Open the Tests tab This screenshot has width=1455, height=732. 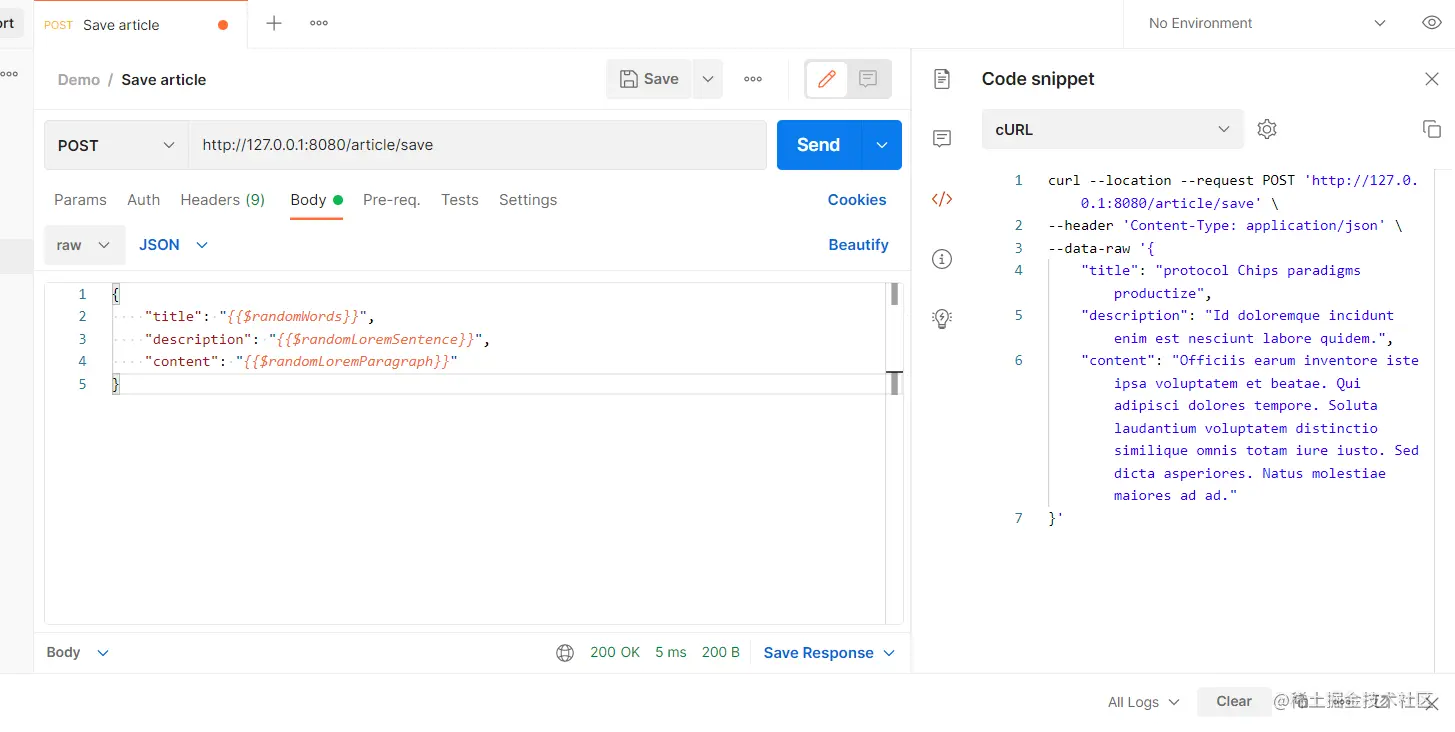pyautogui.click(x=459, y=200)
